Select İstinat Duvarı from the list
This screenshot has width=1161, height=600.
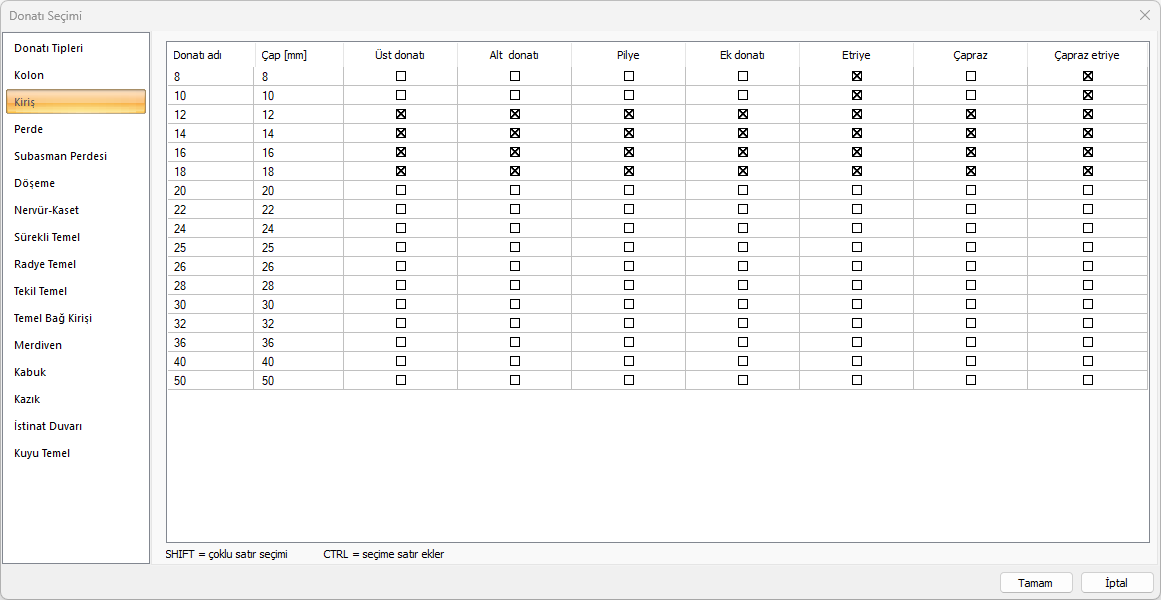tap(48, 426)
